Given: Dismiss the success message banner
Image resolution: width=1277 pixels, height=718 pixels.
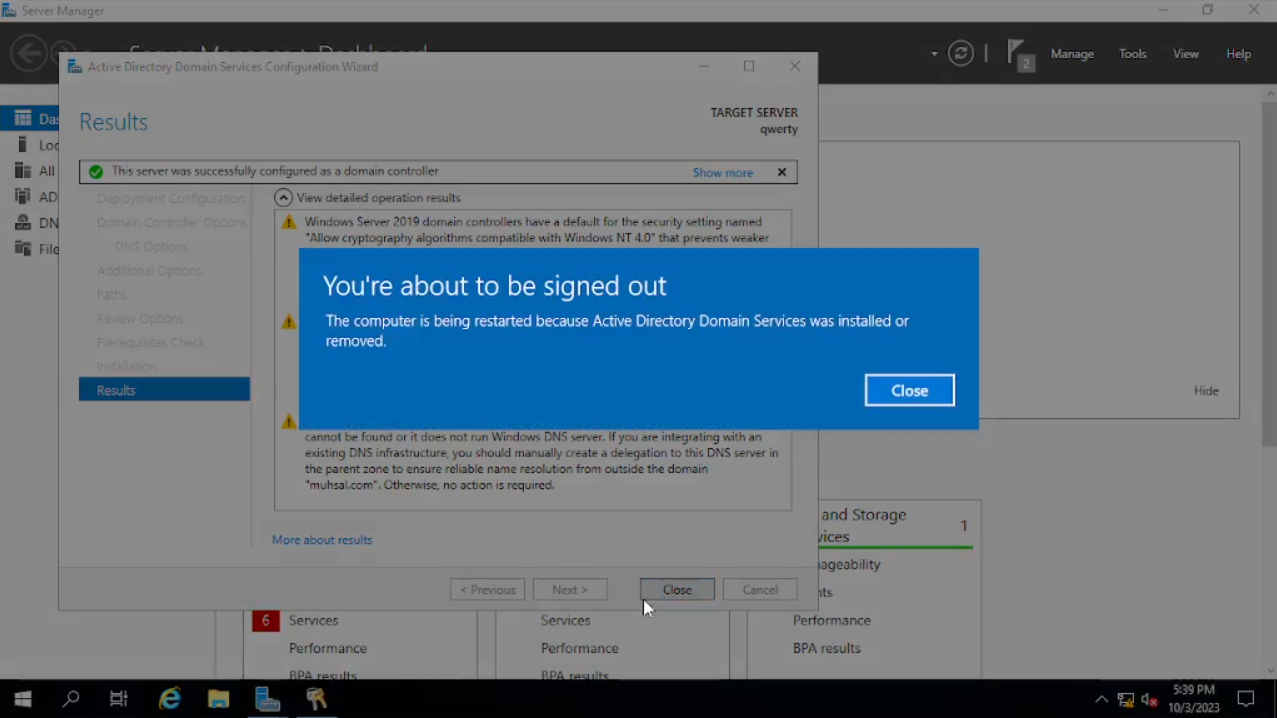Looking at the screenshot, I should click(782, 172).
